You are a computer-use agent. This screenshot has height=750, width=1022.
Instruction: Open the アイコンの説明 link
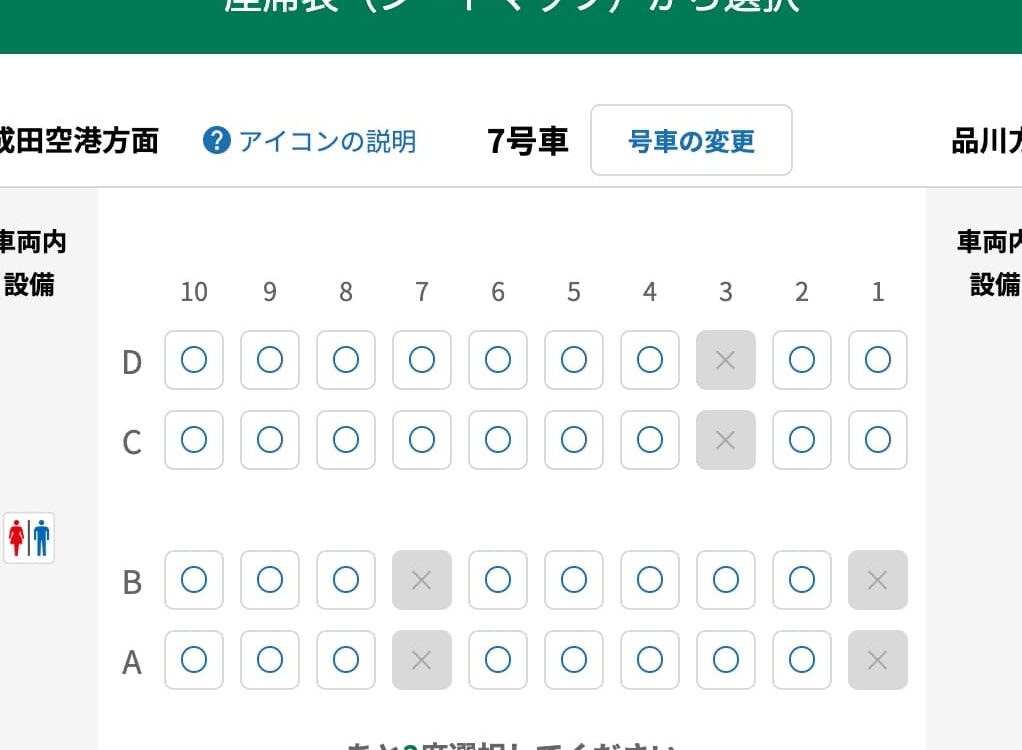(x=326, y=141)
